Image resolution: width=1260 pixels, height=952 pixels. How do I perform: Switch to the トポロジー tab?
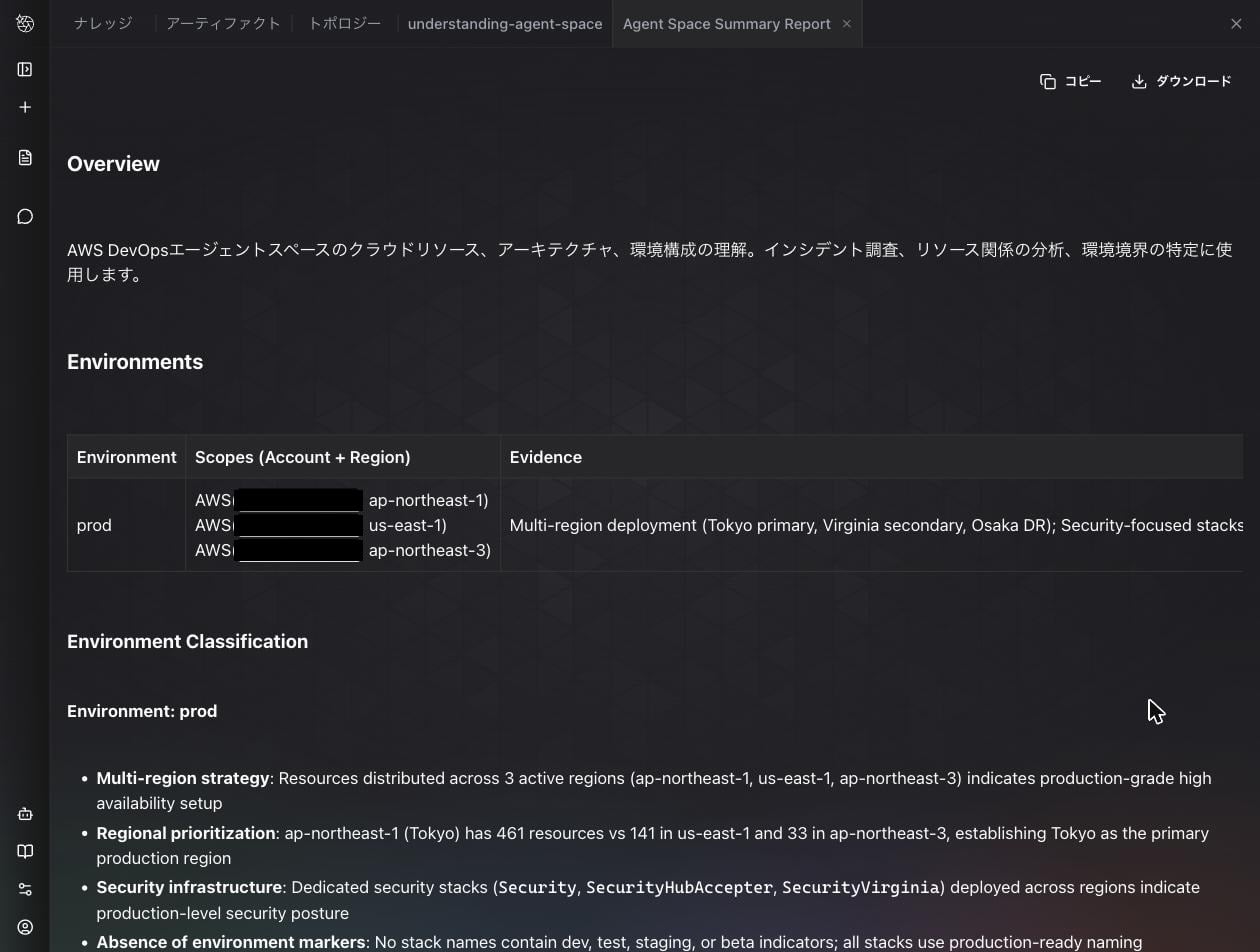[x=344, y=24]
